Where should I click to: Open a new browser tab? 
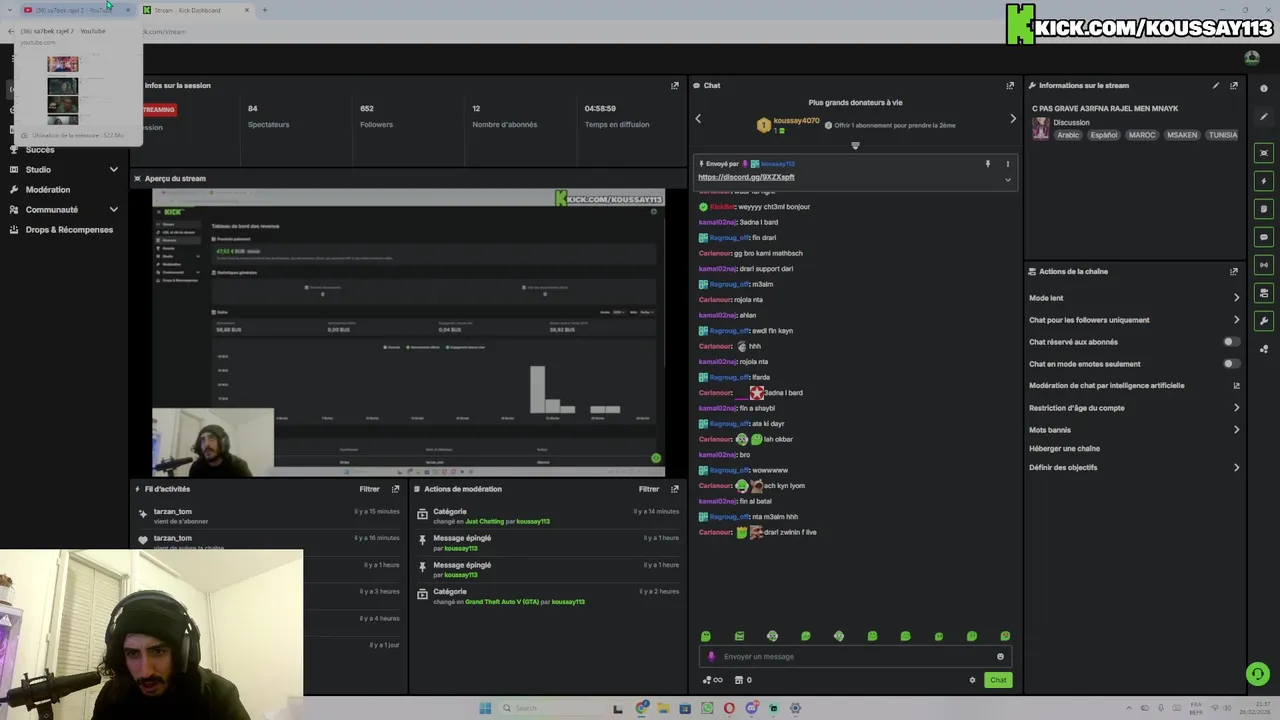click(264, 10)
